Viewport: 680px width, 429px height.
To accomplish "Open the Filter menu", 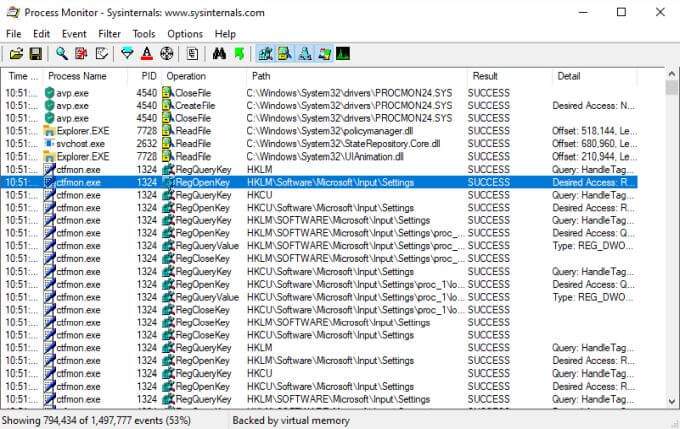I will tap(109, 34).
